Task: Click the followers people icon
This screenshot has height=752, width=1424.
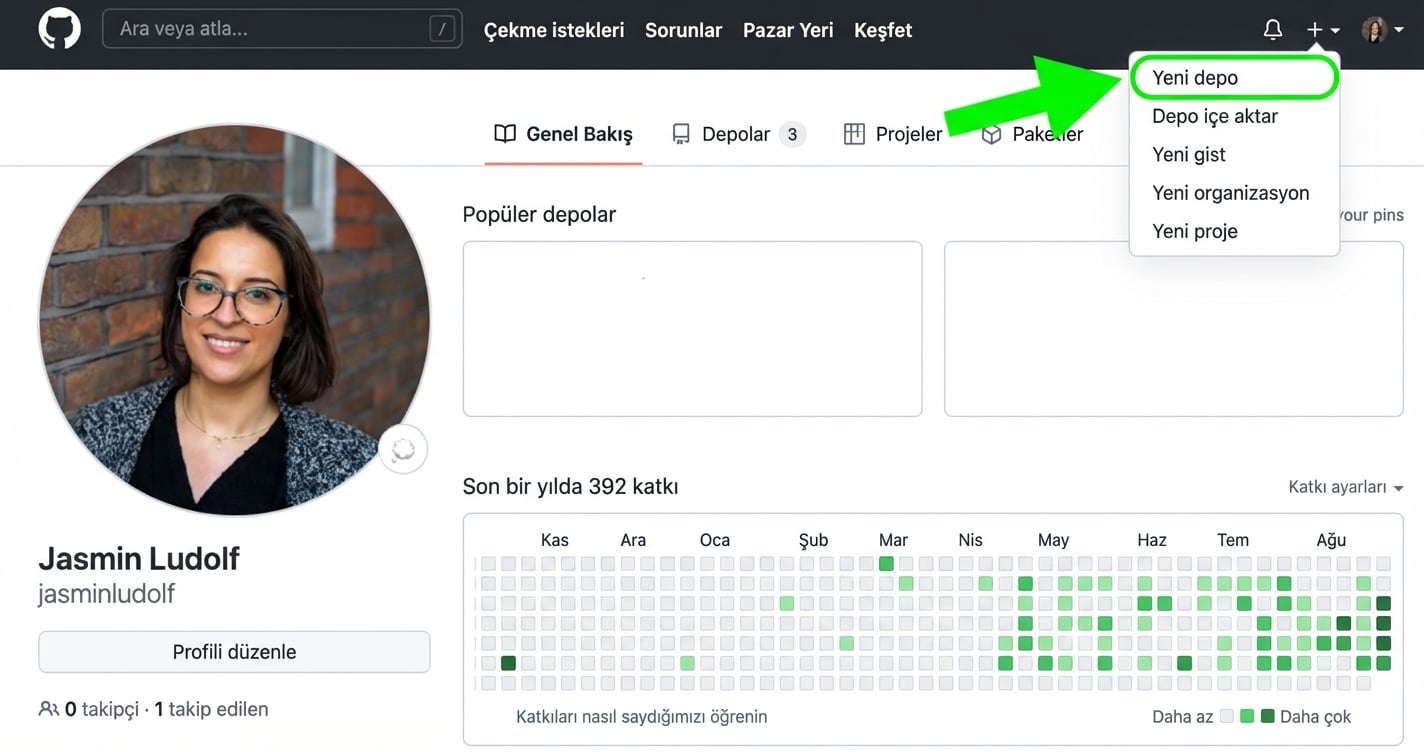Action: [48, 708]
